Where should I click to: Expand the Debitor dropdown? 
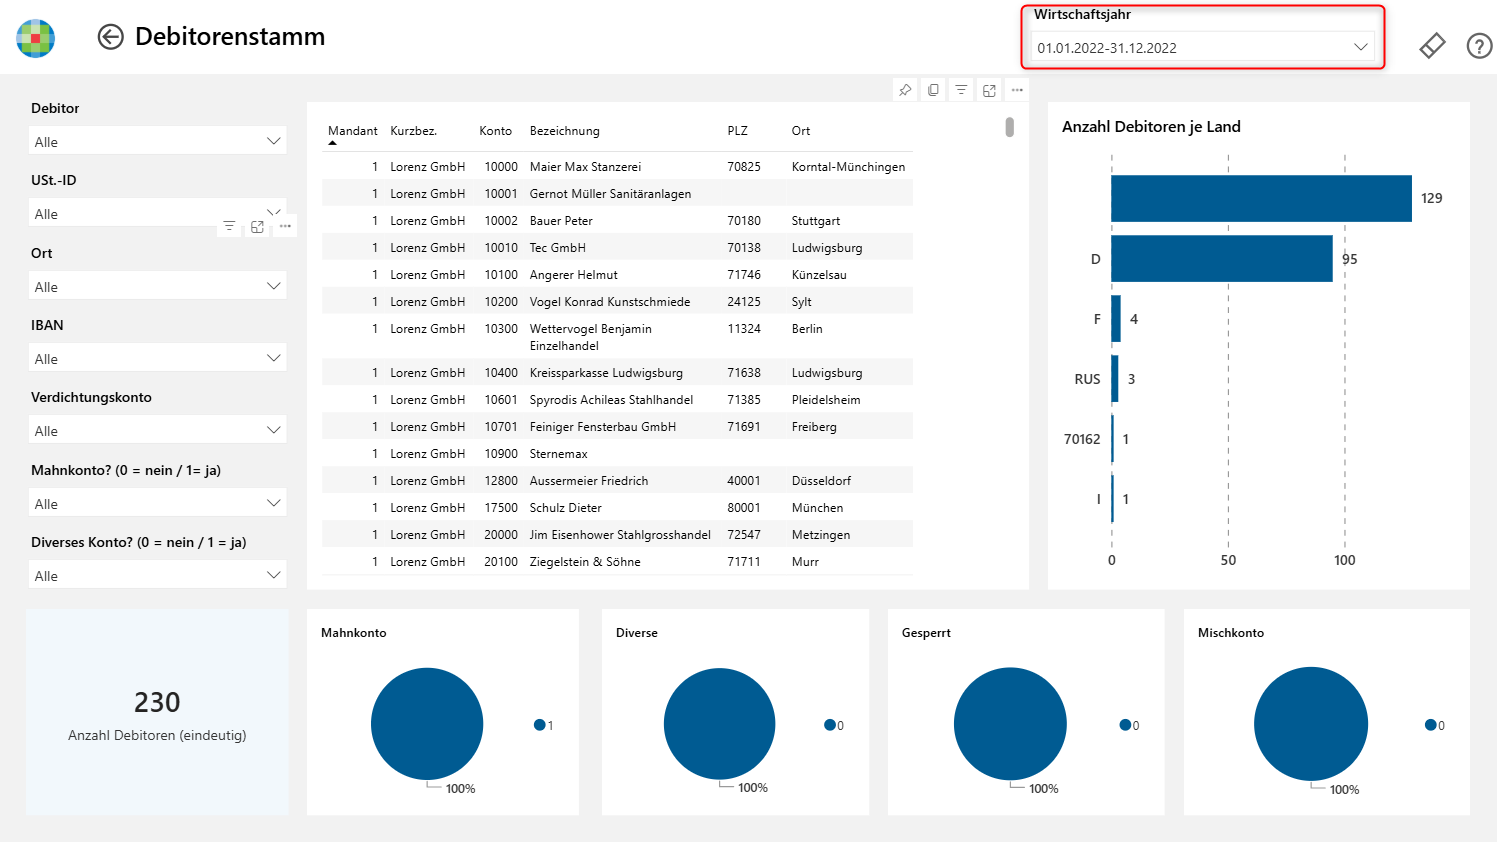tap(158, 141)
